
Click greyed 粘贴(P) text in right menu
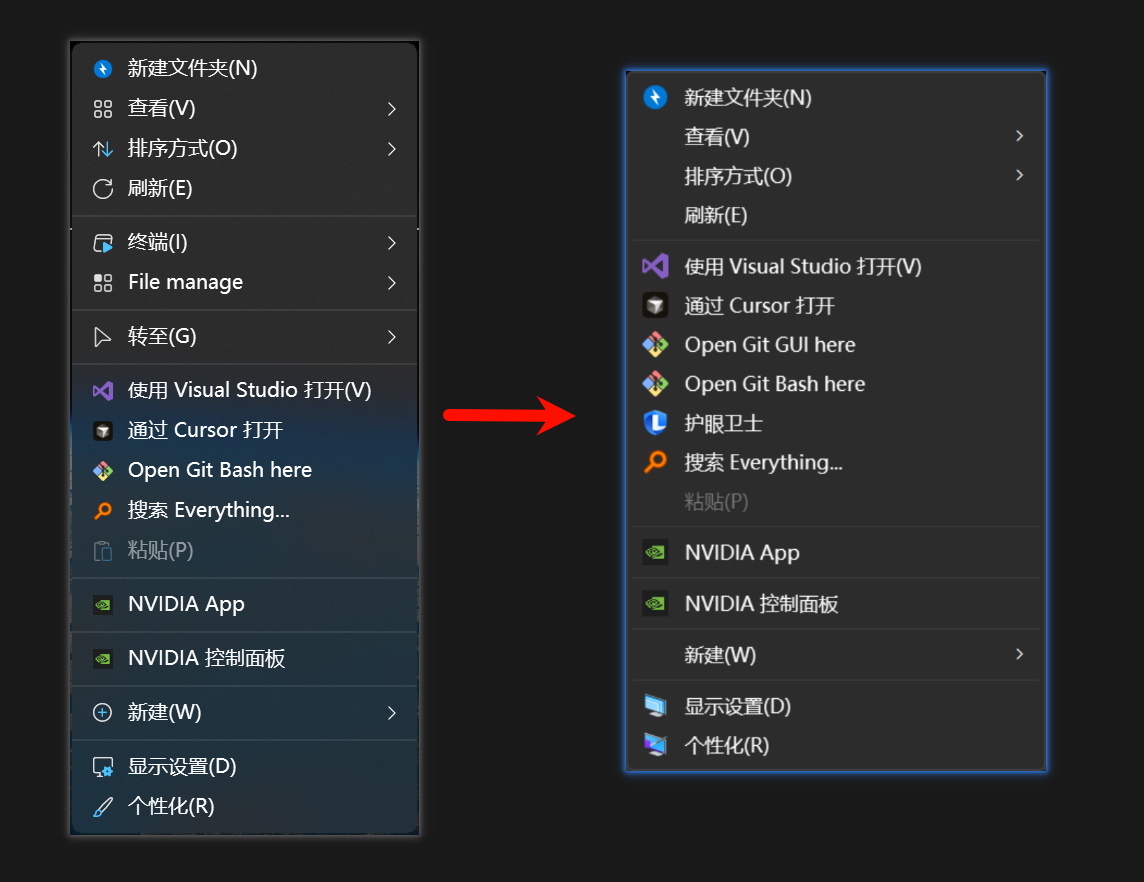point(716,502)
